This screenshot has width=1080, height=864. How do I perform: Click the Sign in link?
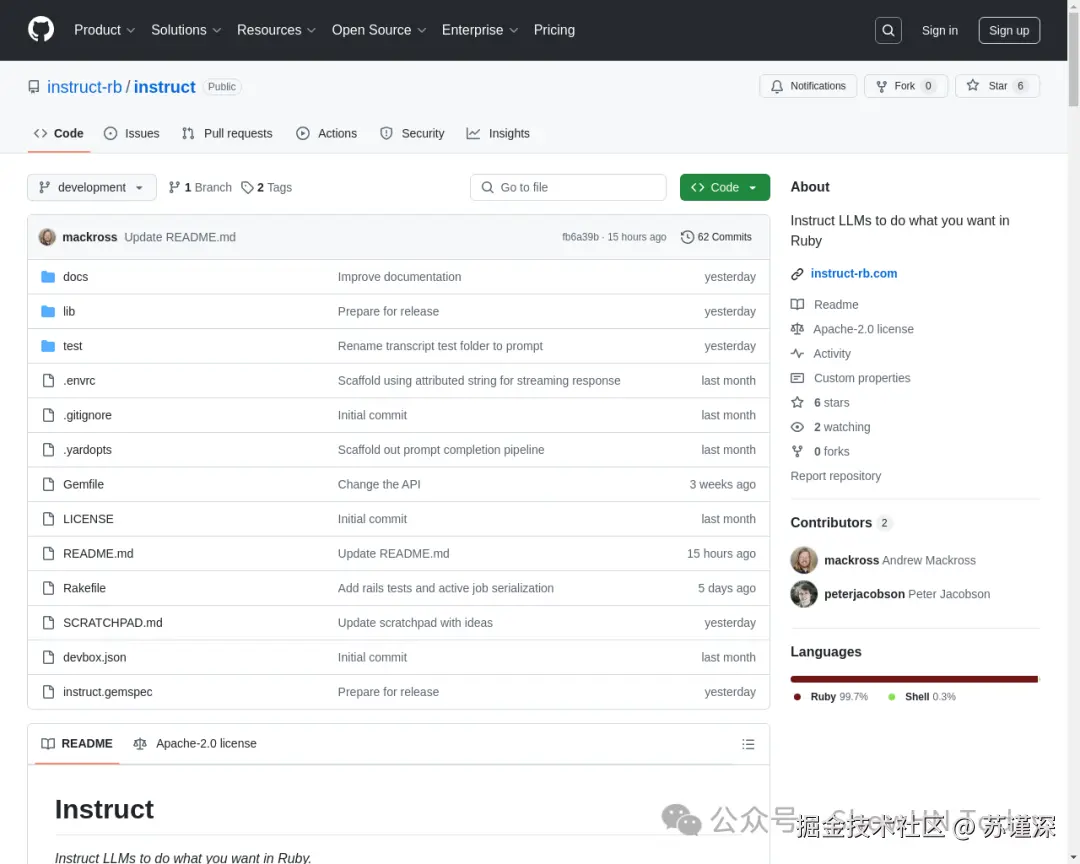tap(939, 30)
